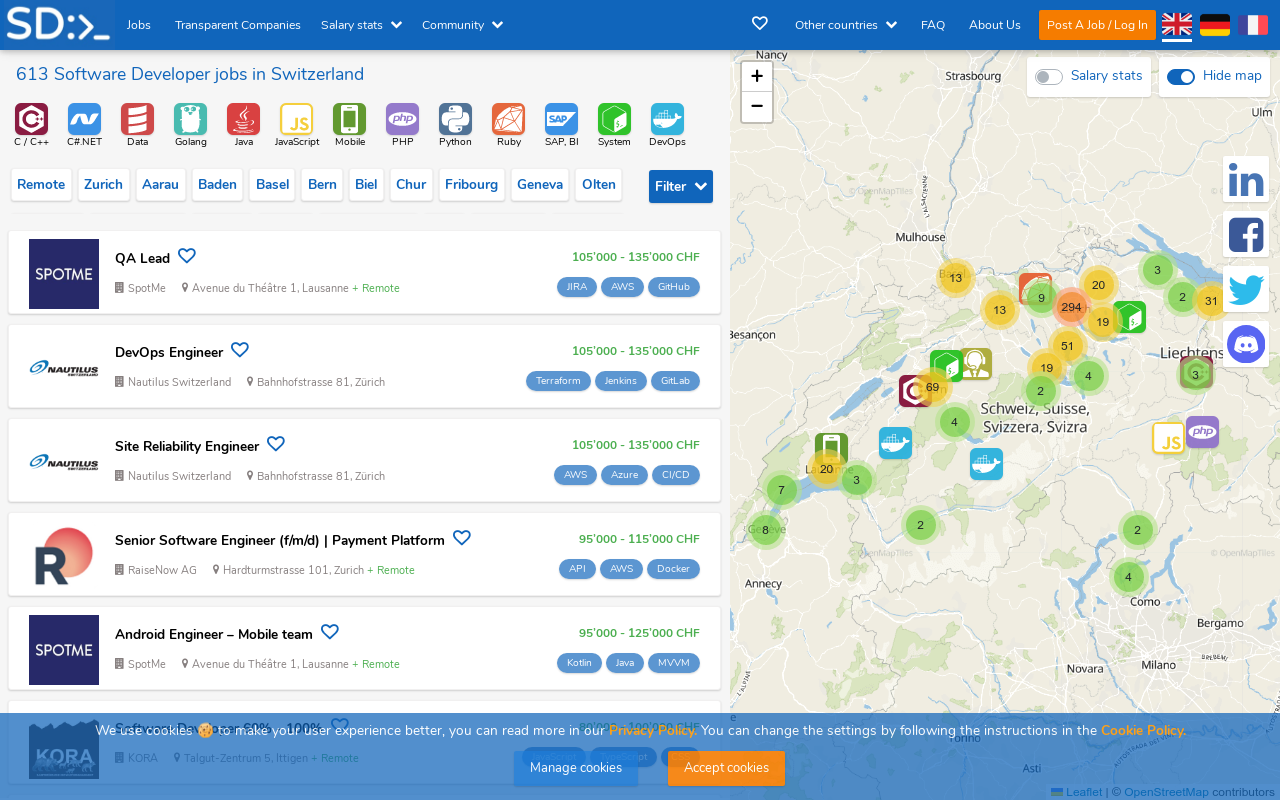This screenshot has width=1280, height=800.
Task: Click Post A Job / Log In button
Action: pyautogui.click(x=1097, y=25)
